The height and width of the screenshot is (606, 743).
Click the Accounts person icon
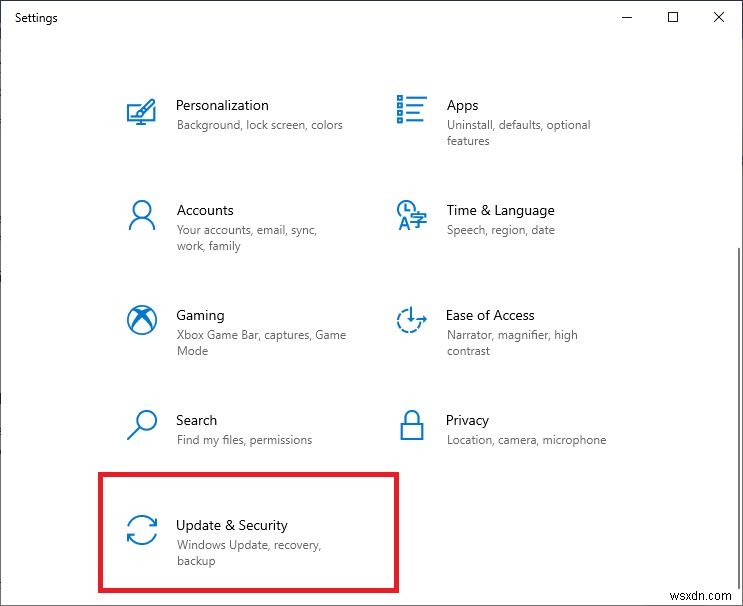pyautogui.click(x=142, y=215)
